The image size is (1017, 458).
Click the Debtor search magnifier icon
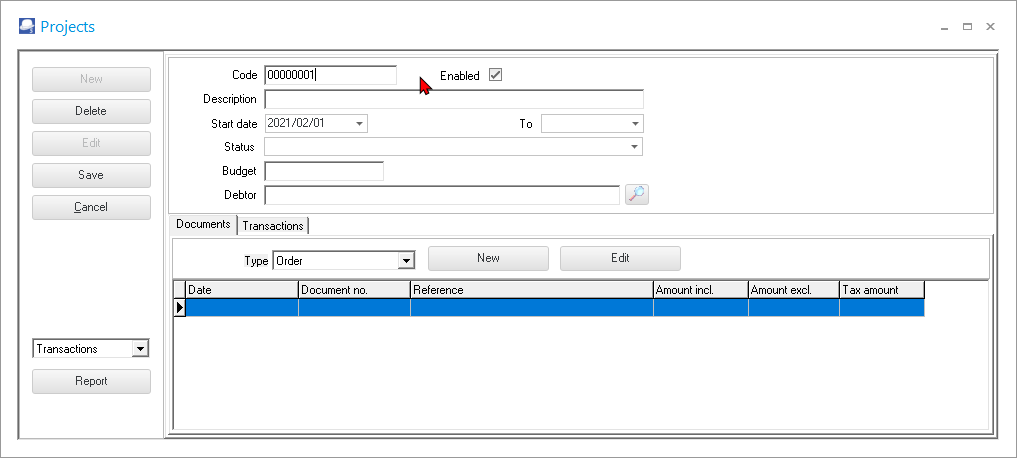[x=637, y=195]
